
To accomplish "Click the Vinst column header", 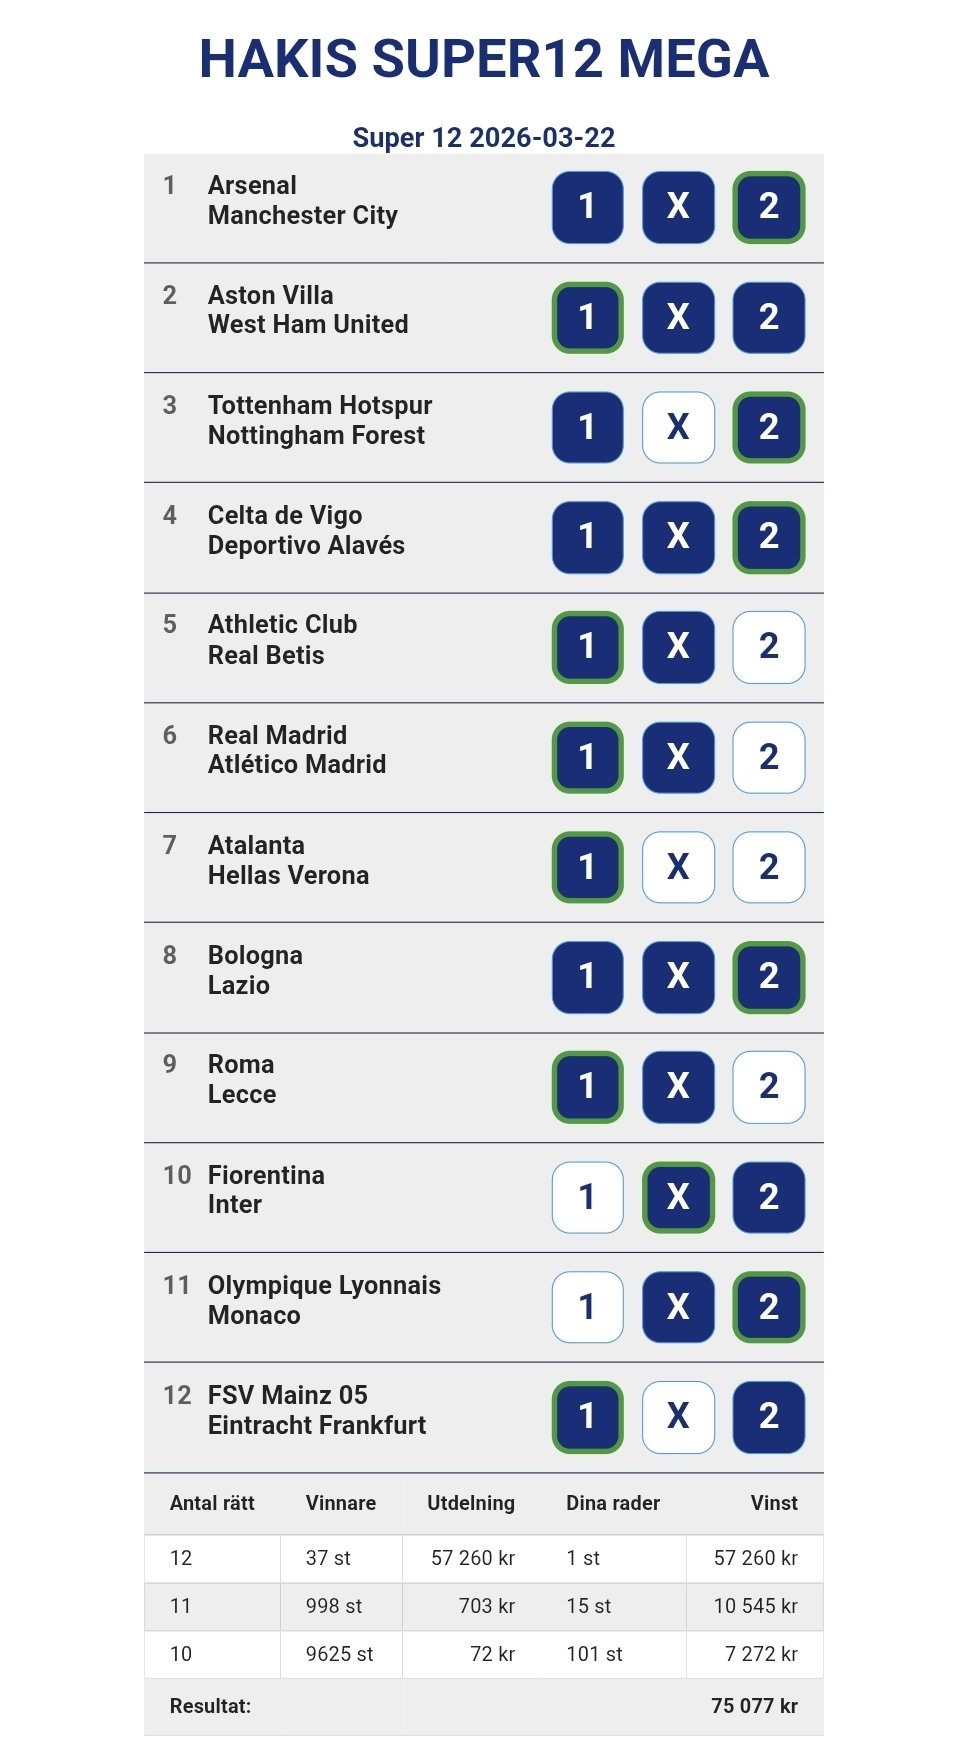I will pyautogui.click(x=774, y=1503).
